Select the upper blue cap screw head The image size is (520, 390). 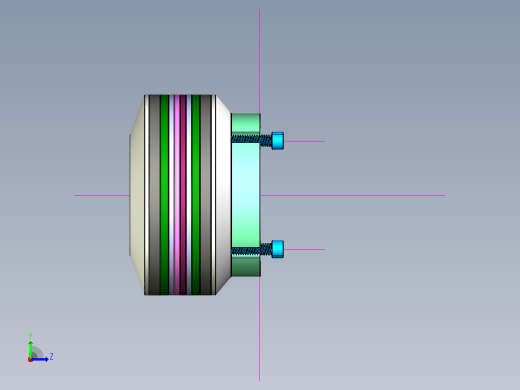(278, 141)
